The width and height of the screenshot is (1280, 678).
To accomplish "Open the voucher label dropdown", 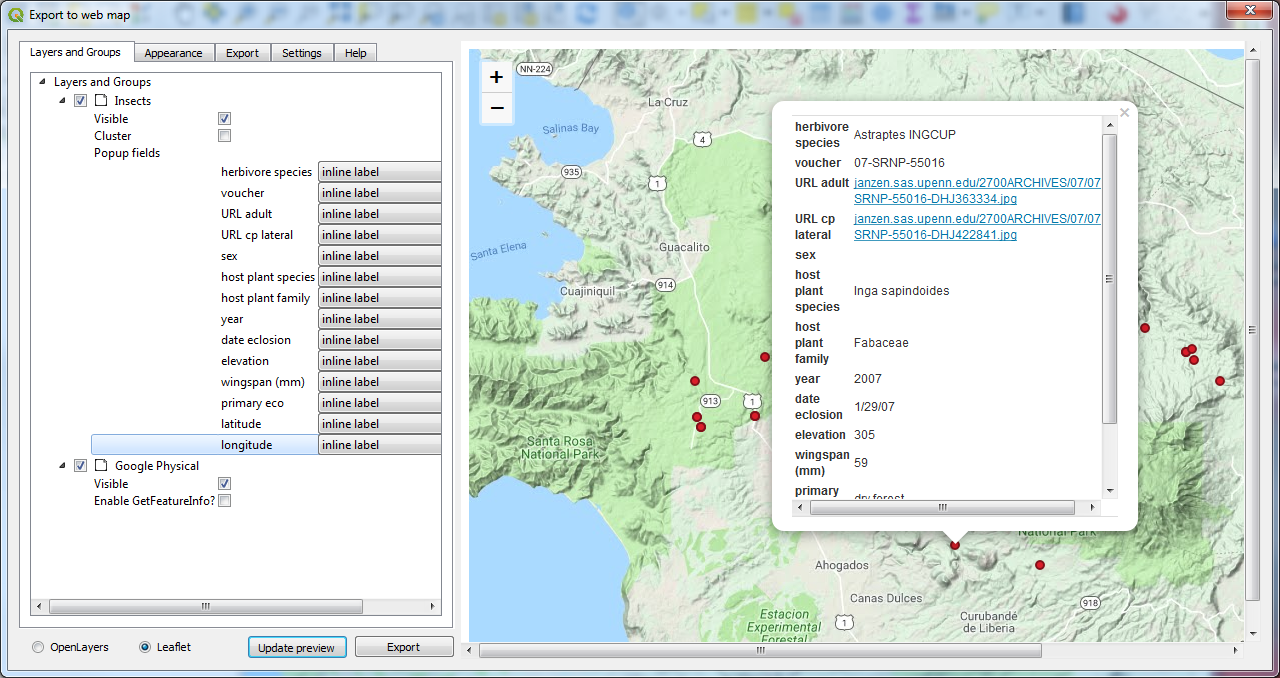I will pyautogui.click(x=379, y=193).
